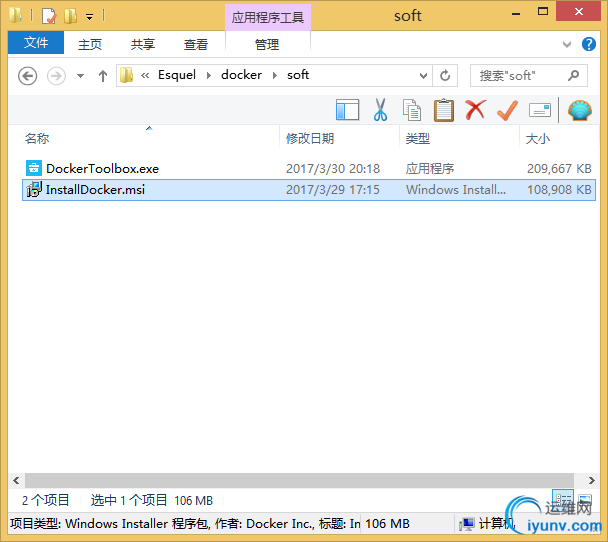Minimize the soft window
The height and width of the screenshot is (542, 608).
coord(516,13)
